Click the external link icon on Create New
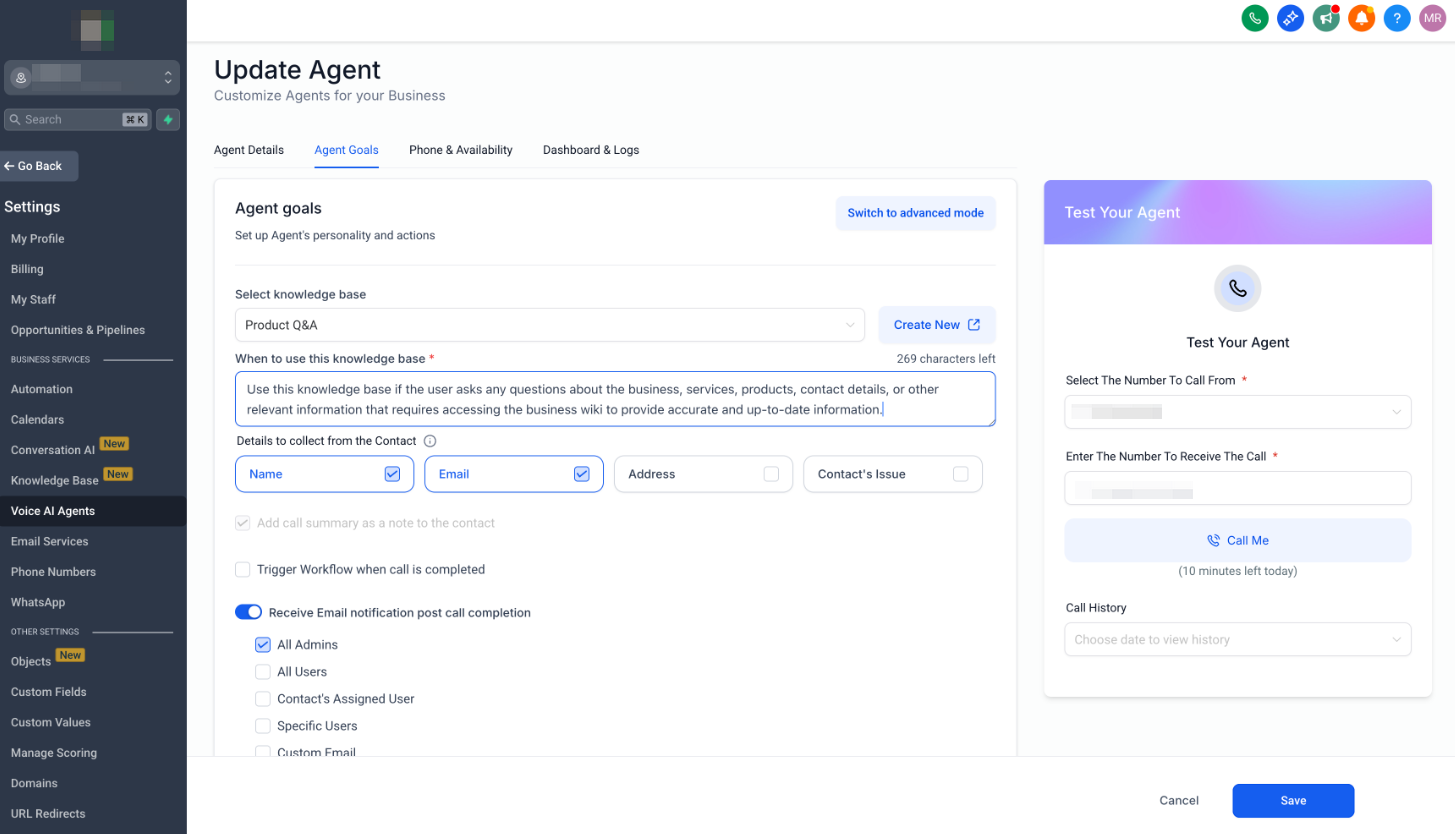The height and width of the screenshot is (834, 1455). point(974,325)
